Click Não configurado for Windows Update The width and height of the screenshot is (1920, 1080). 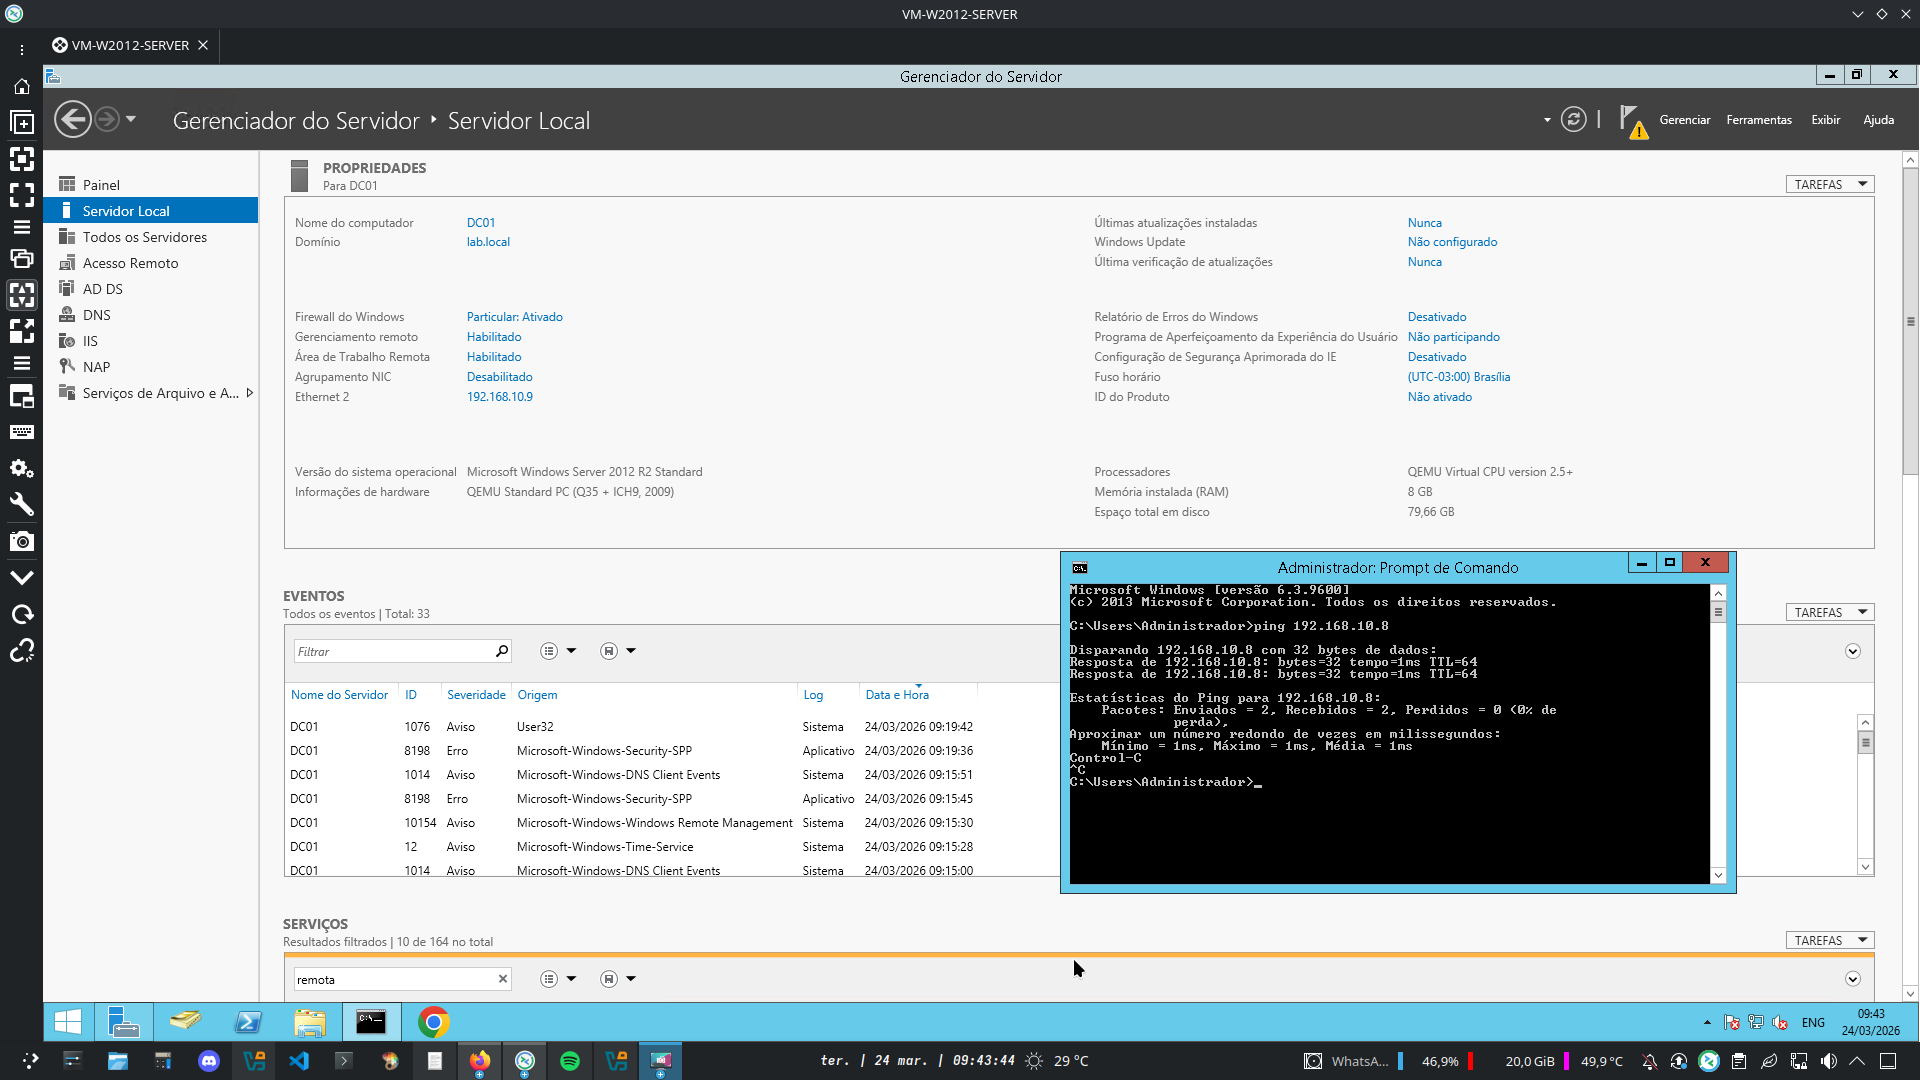coord(1452,242)
